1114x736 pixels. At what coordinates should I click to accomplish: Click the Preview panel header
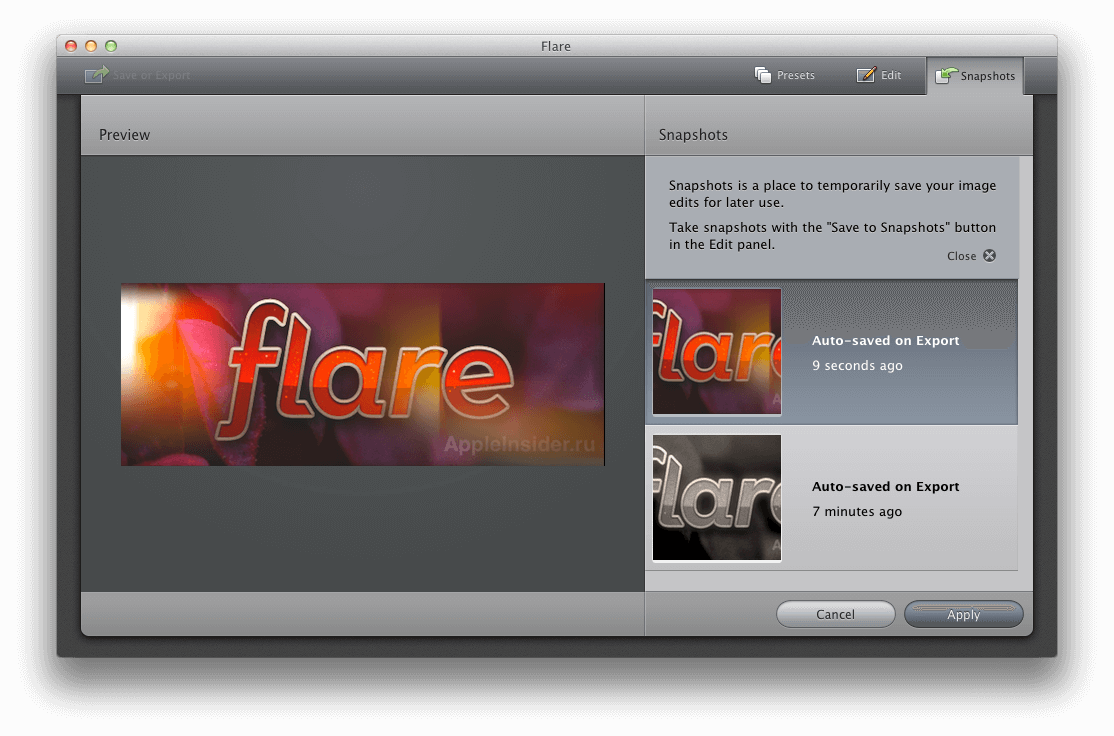(x=124, y=134)
